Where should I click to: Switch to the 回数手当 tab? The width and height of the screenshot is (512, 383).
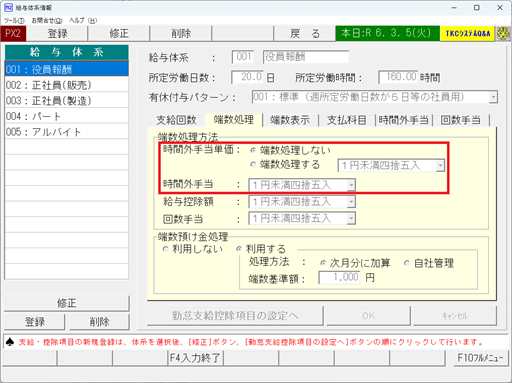(x=461, y=120)
